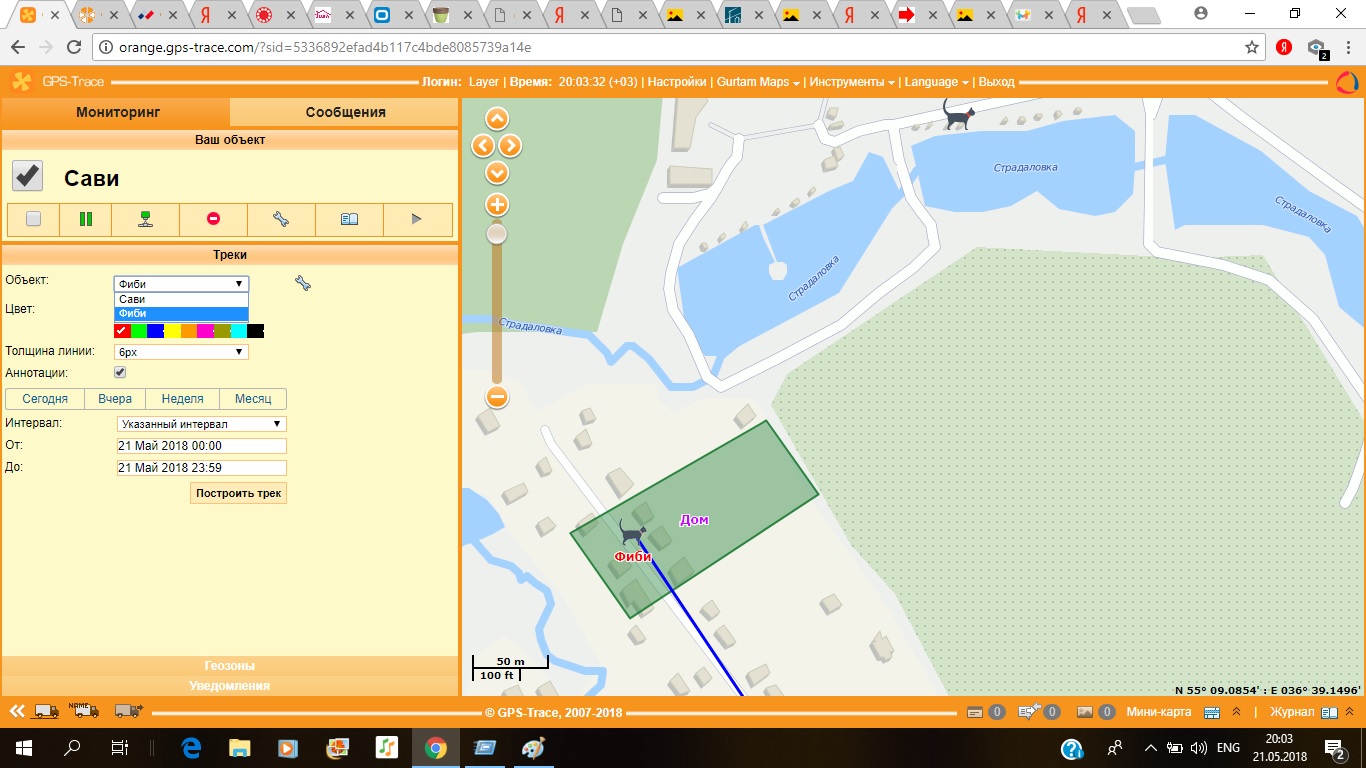Click the red stop icon in the object toolbar
This screenshot has width=1366, height=768.
(213, 219)
